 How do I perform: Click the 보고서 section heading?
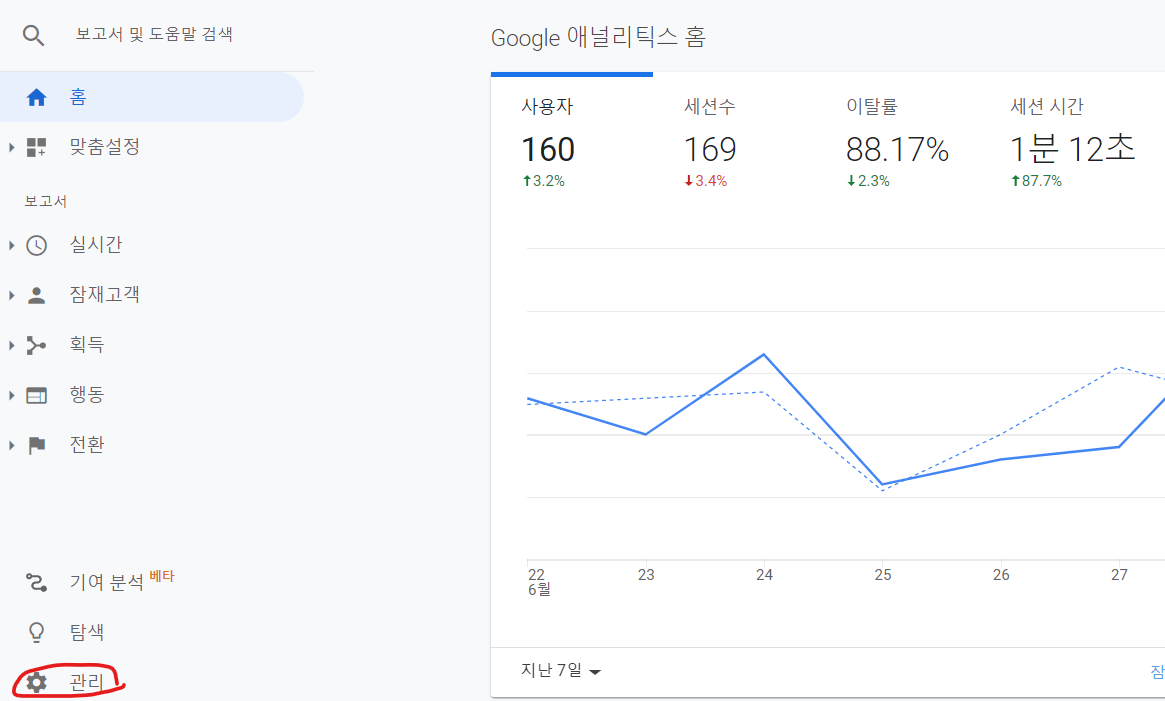pos(45,201)
